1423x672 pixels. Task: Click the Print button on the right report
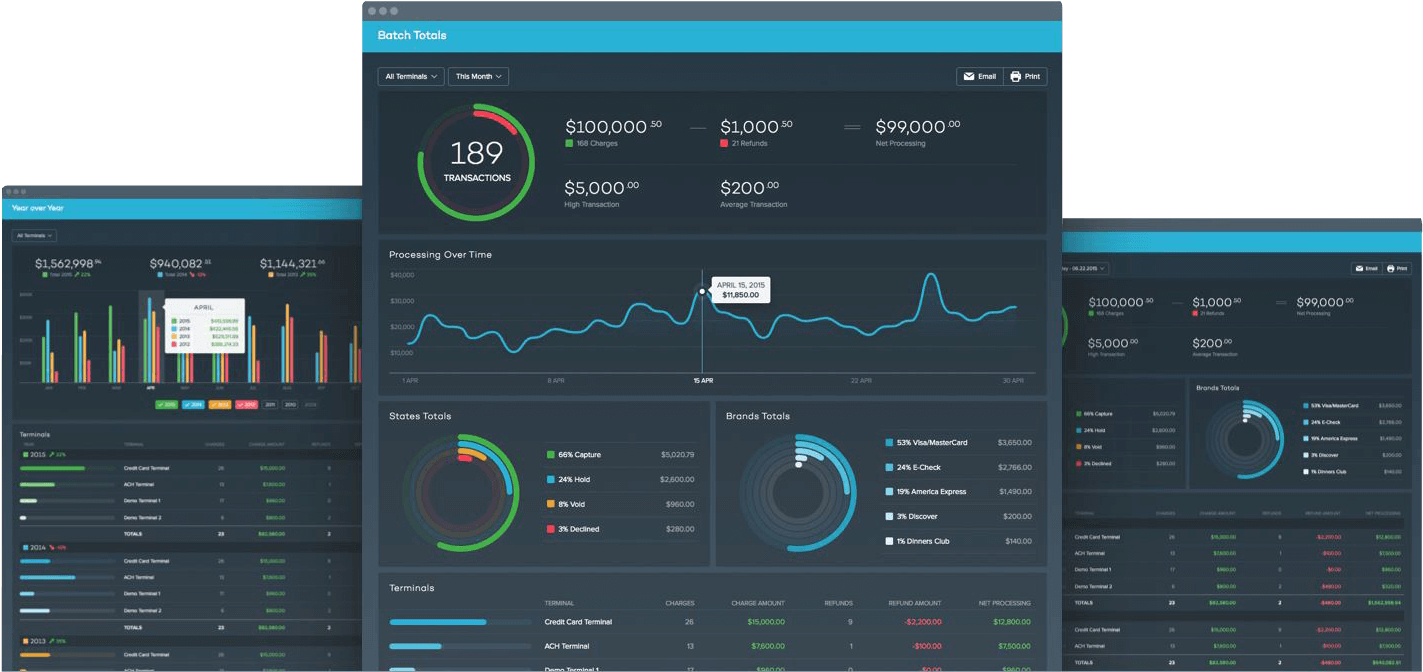coord(1397,268)
